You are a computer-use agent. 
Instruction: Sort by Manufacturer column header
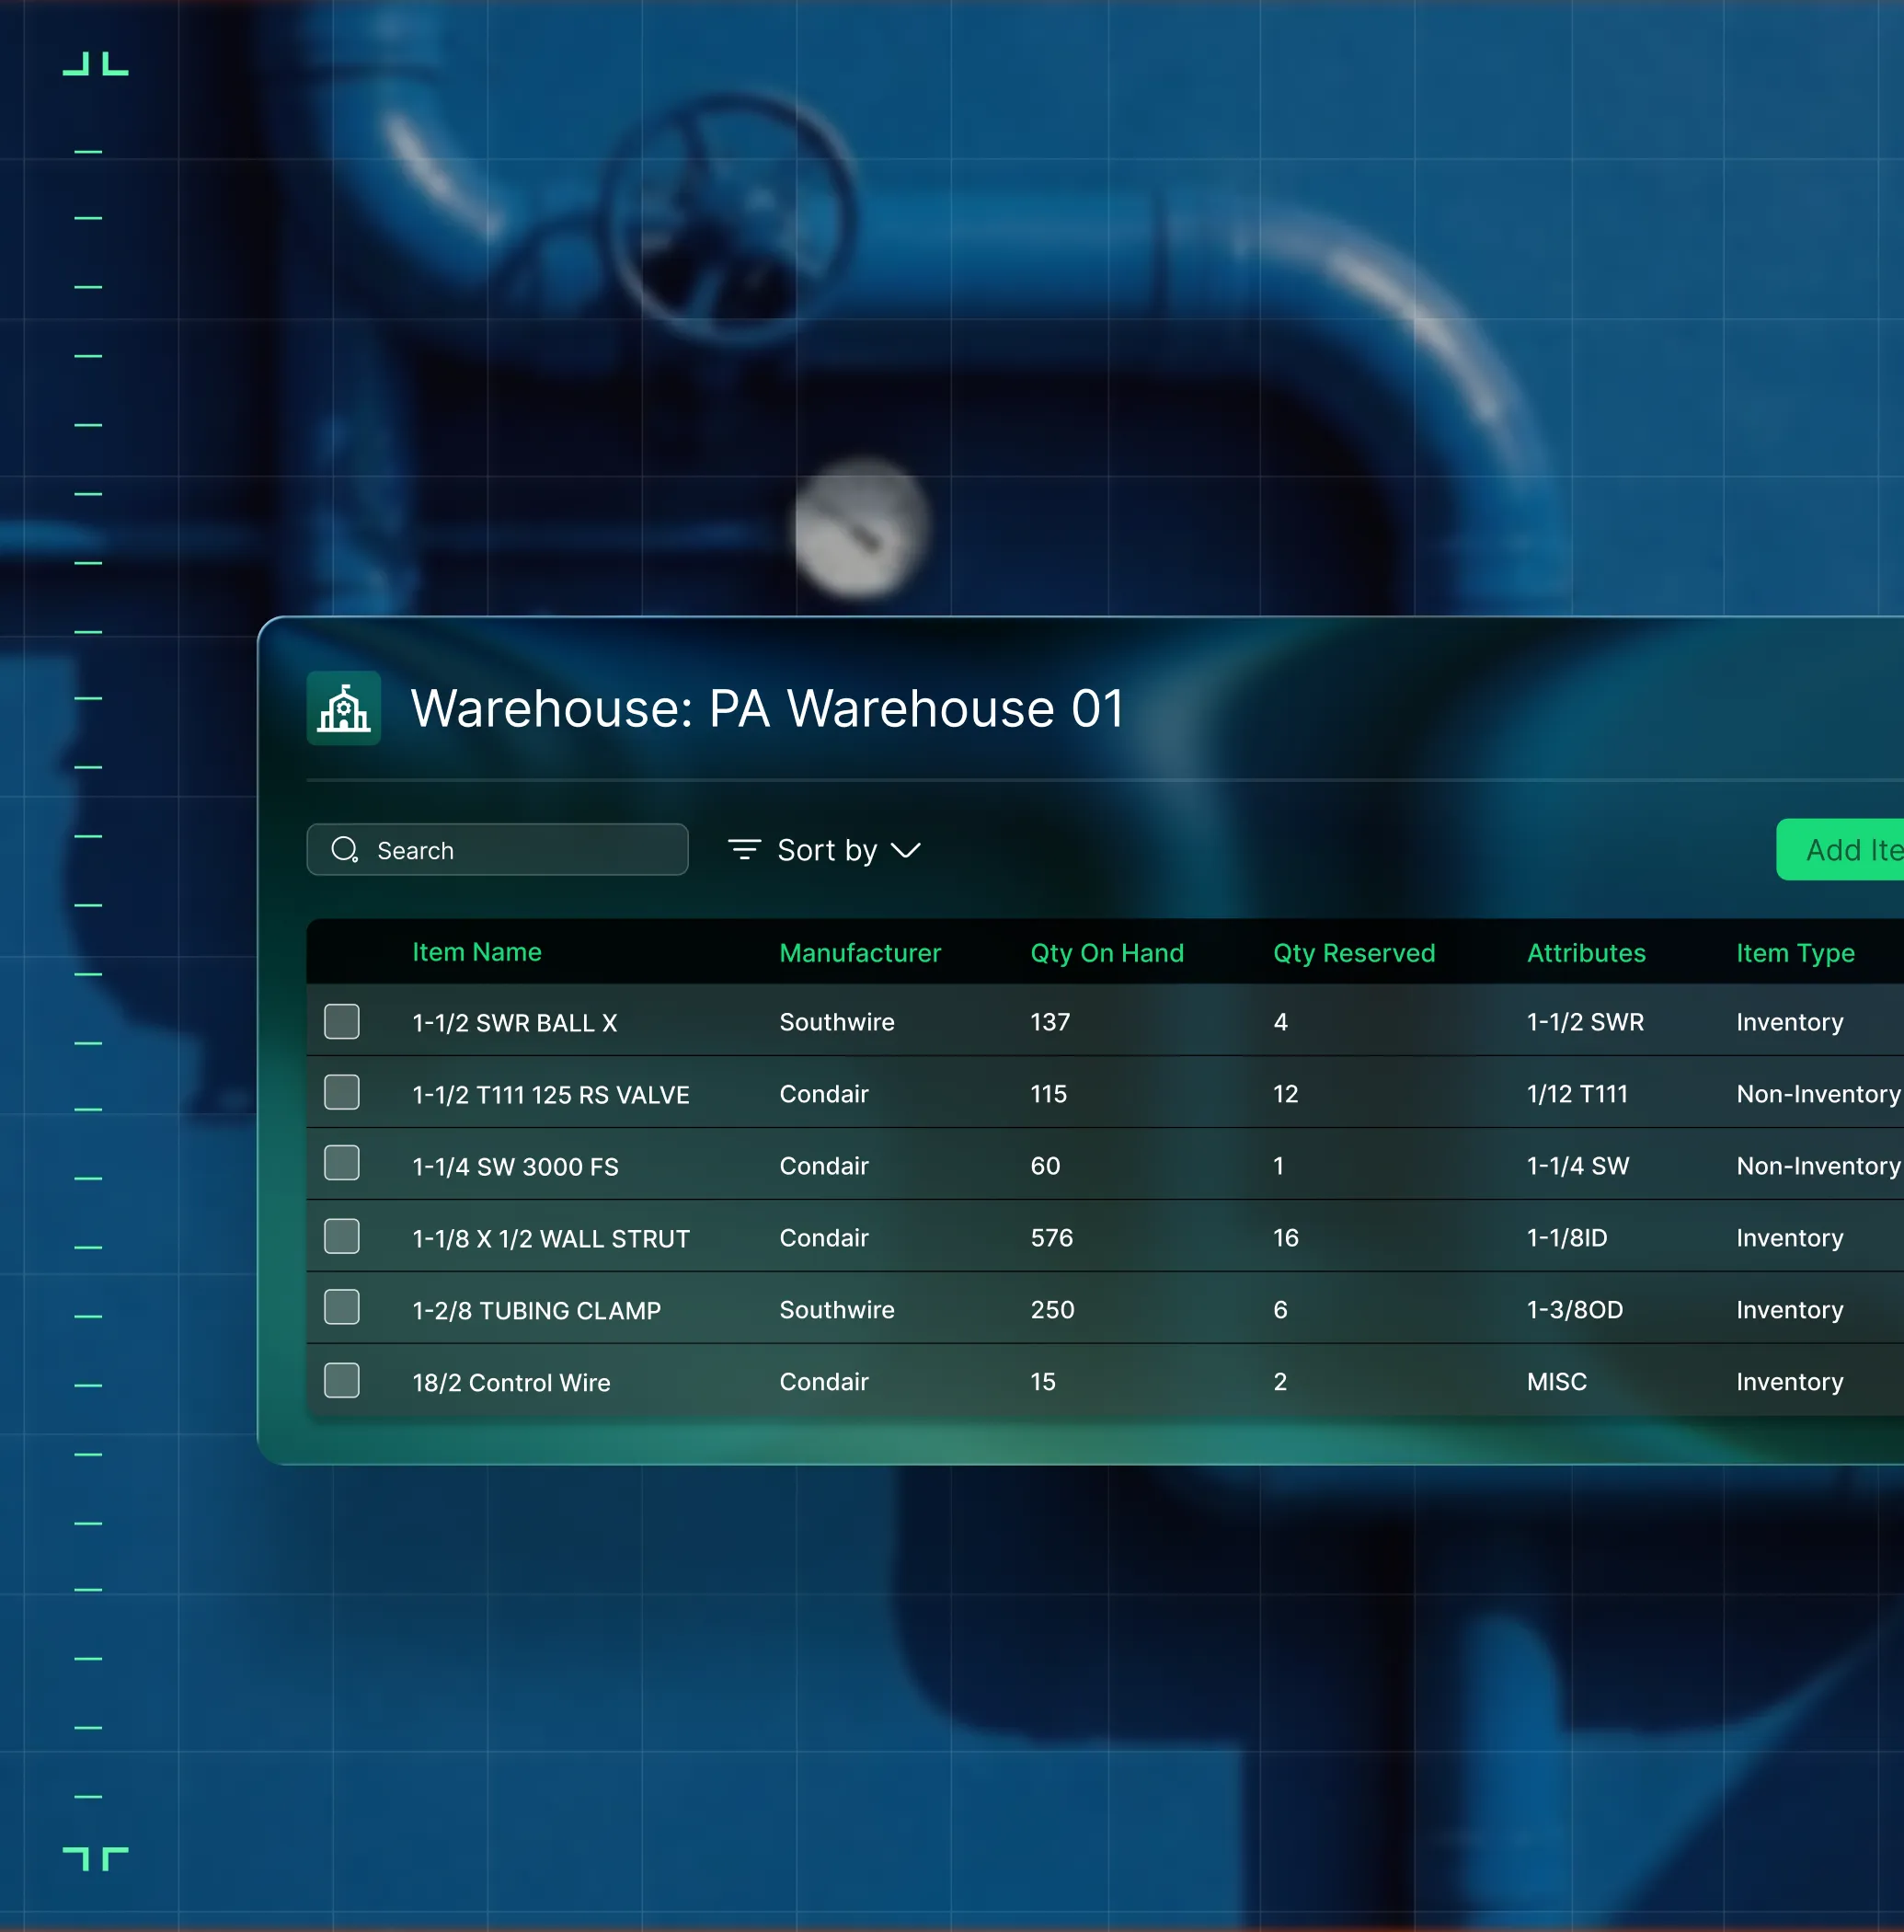(x=860, y=953)
